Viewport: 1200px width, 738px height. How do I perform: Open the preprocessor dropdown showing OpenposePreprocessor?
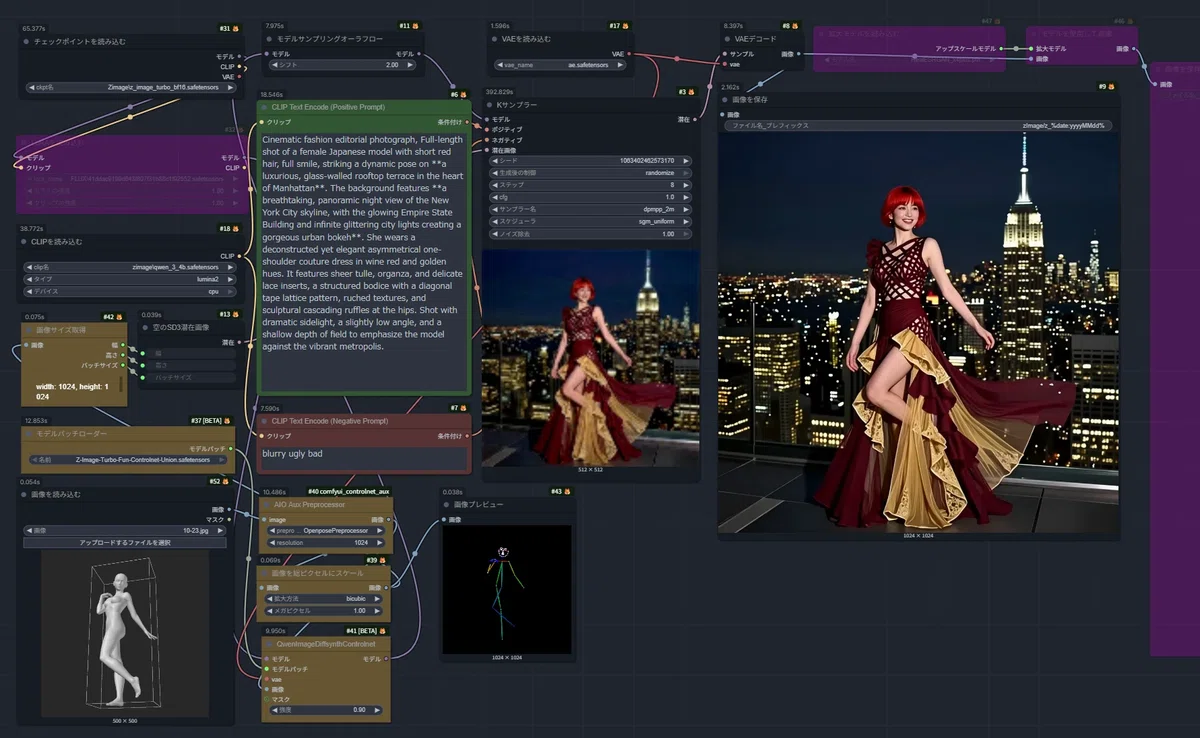325,530
